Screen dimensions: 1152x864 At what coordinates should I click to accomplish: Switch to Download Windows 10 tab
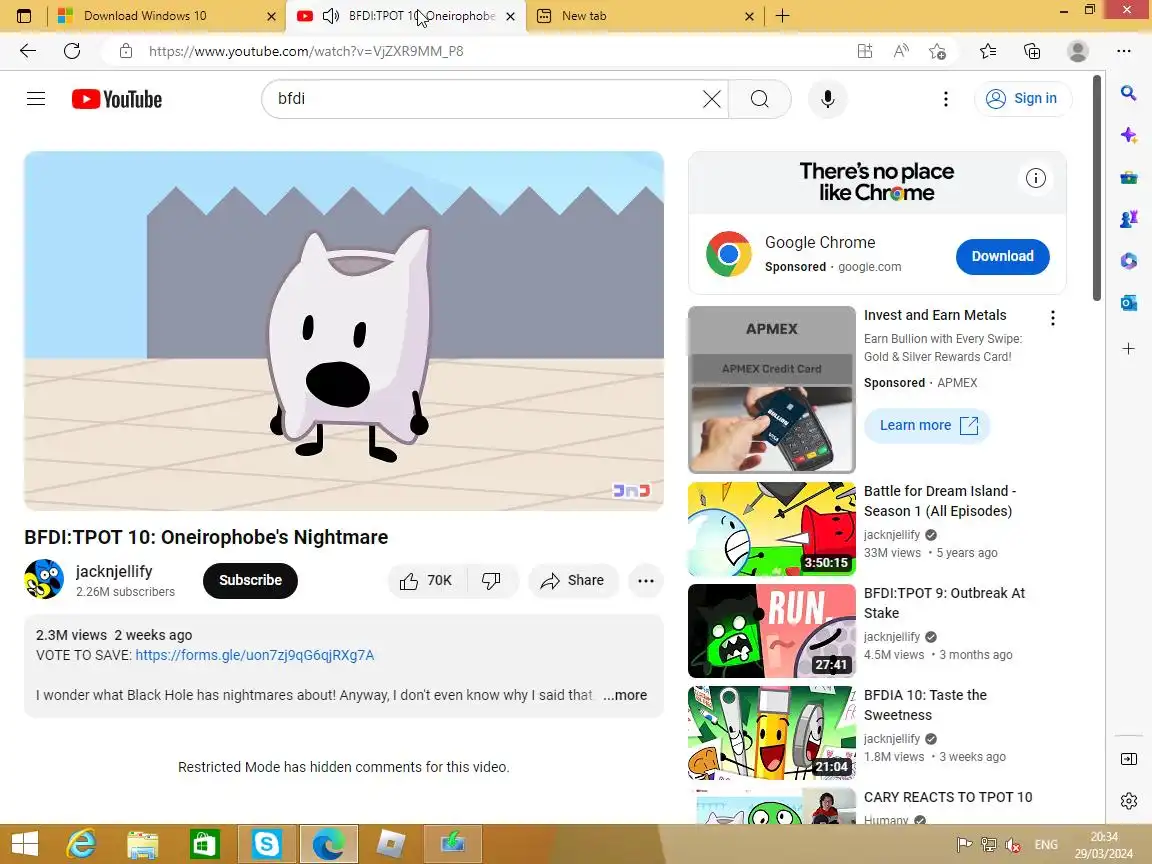tap(165, 15)
